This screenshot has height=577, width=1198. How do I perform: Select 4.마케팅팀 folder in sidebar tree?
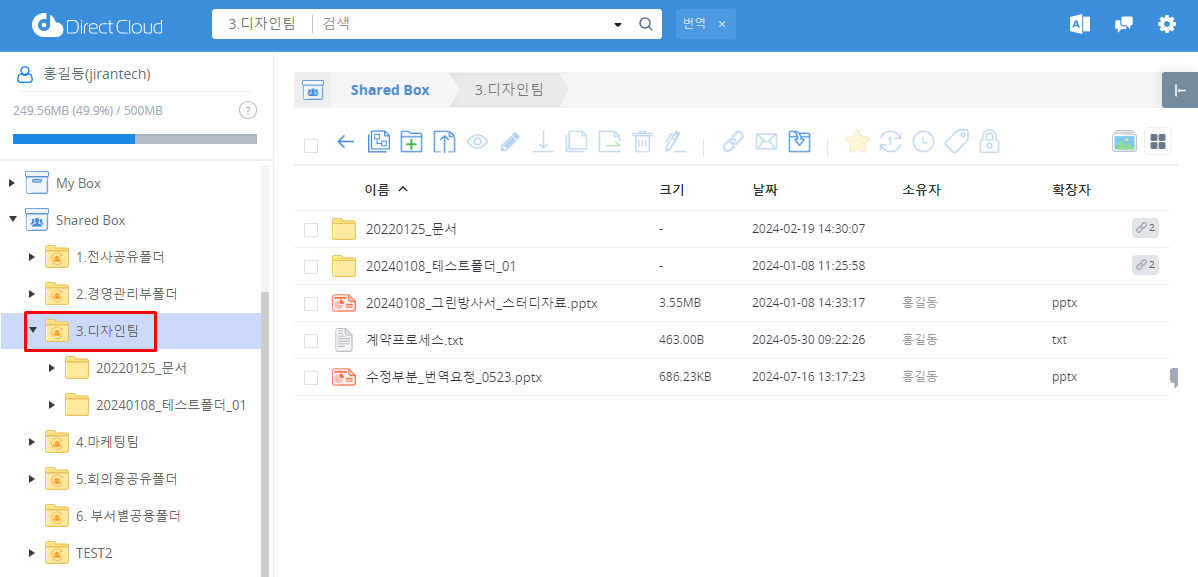click(107, 441)
